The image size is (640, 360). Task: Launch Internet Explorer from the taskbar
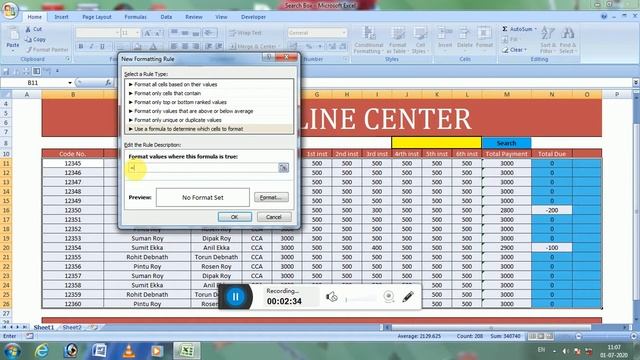(x=42, y=350)
